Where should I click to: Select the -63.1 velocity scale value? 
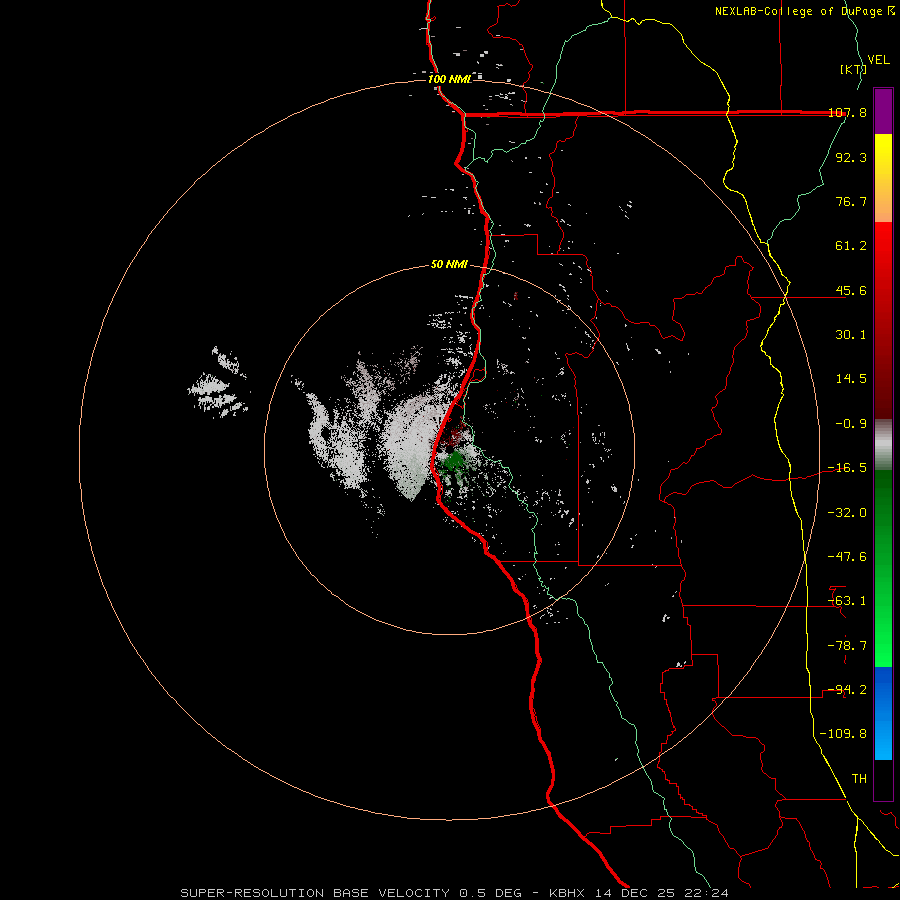pos(847,601)
